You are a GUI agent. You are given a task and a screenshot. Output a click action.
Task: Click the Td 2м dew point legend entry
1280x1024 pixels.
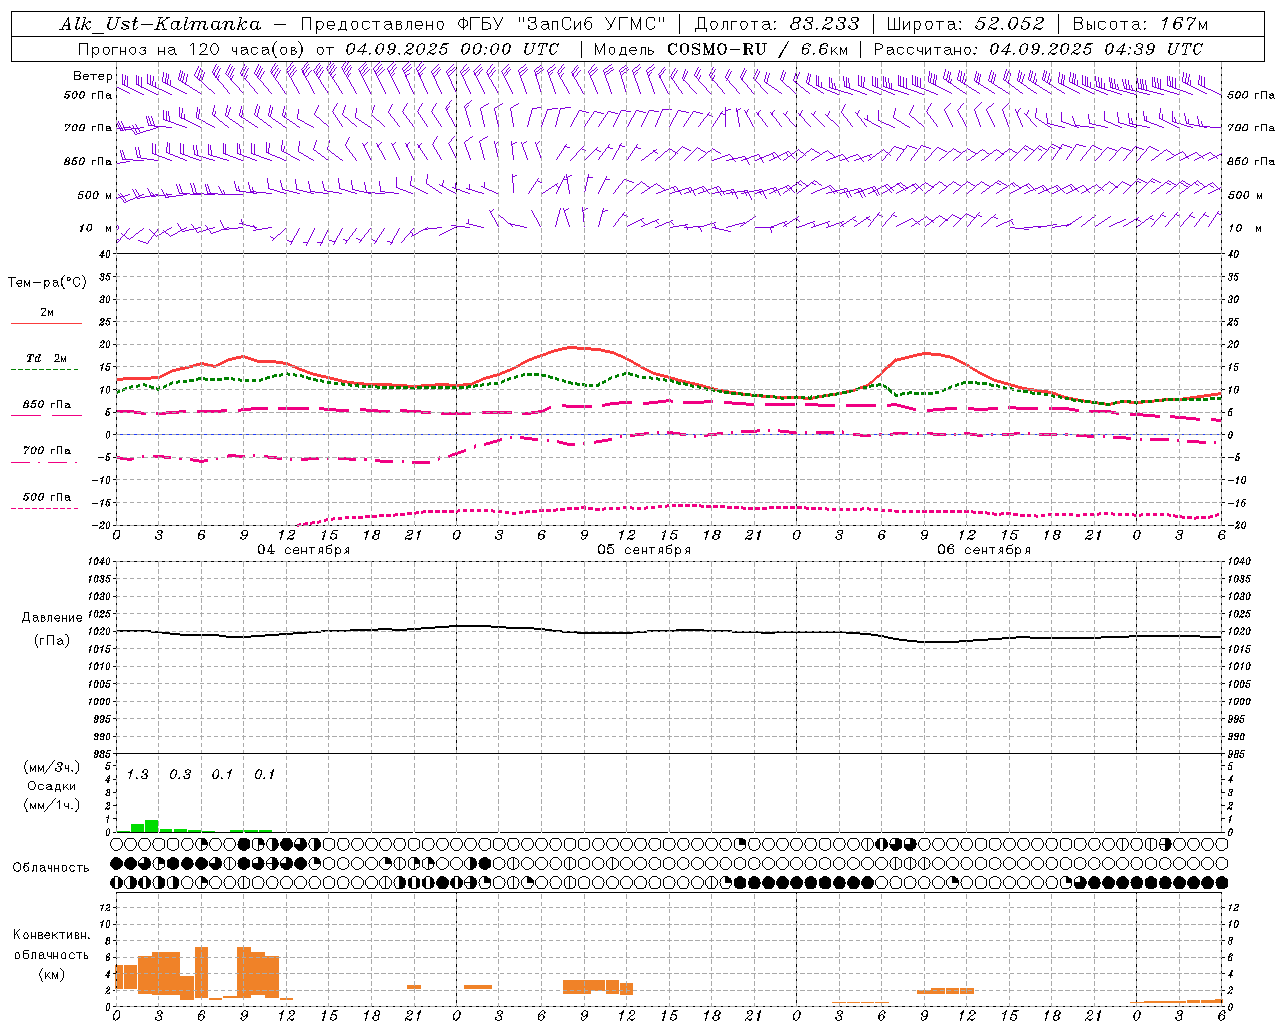46,358
